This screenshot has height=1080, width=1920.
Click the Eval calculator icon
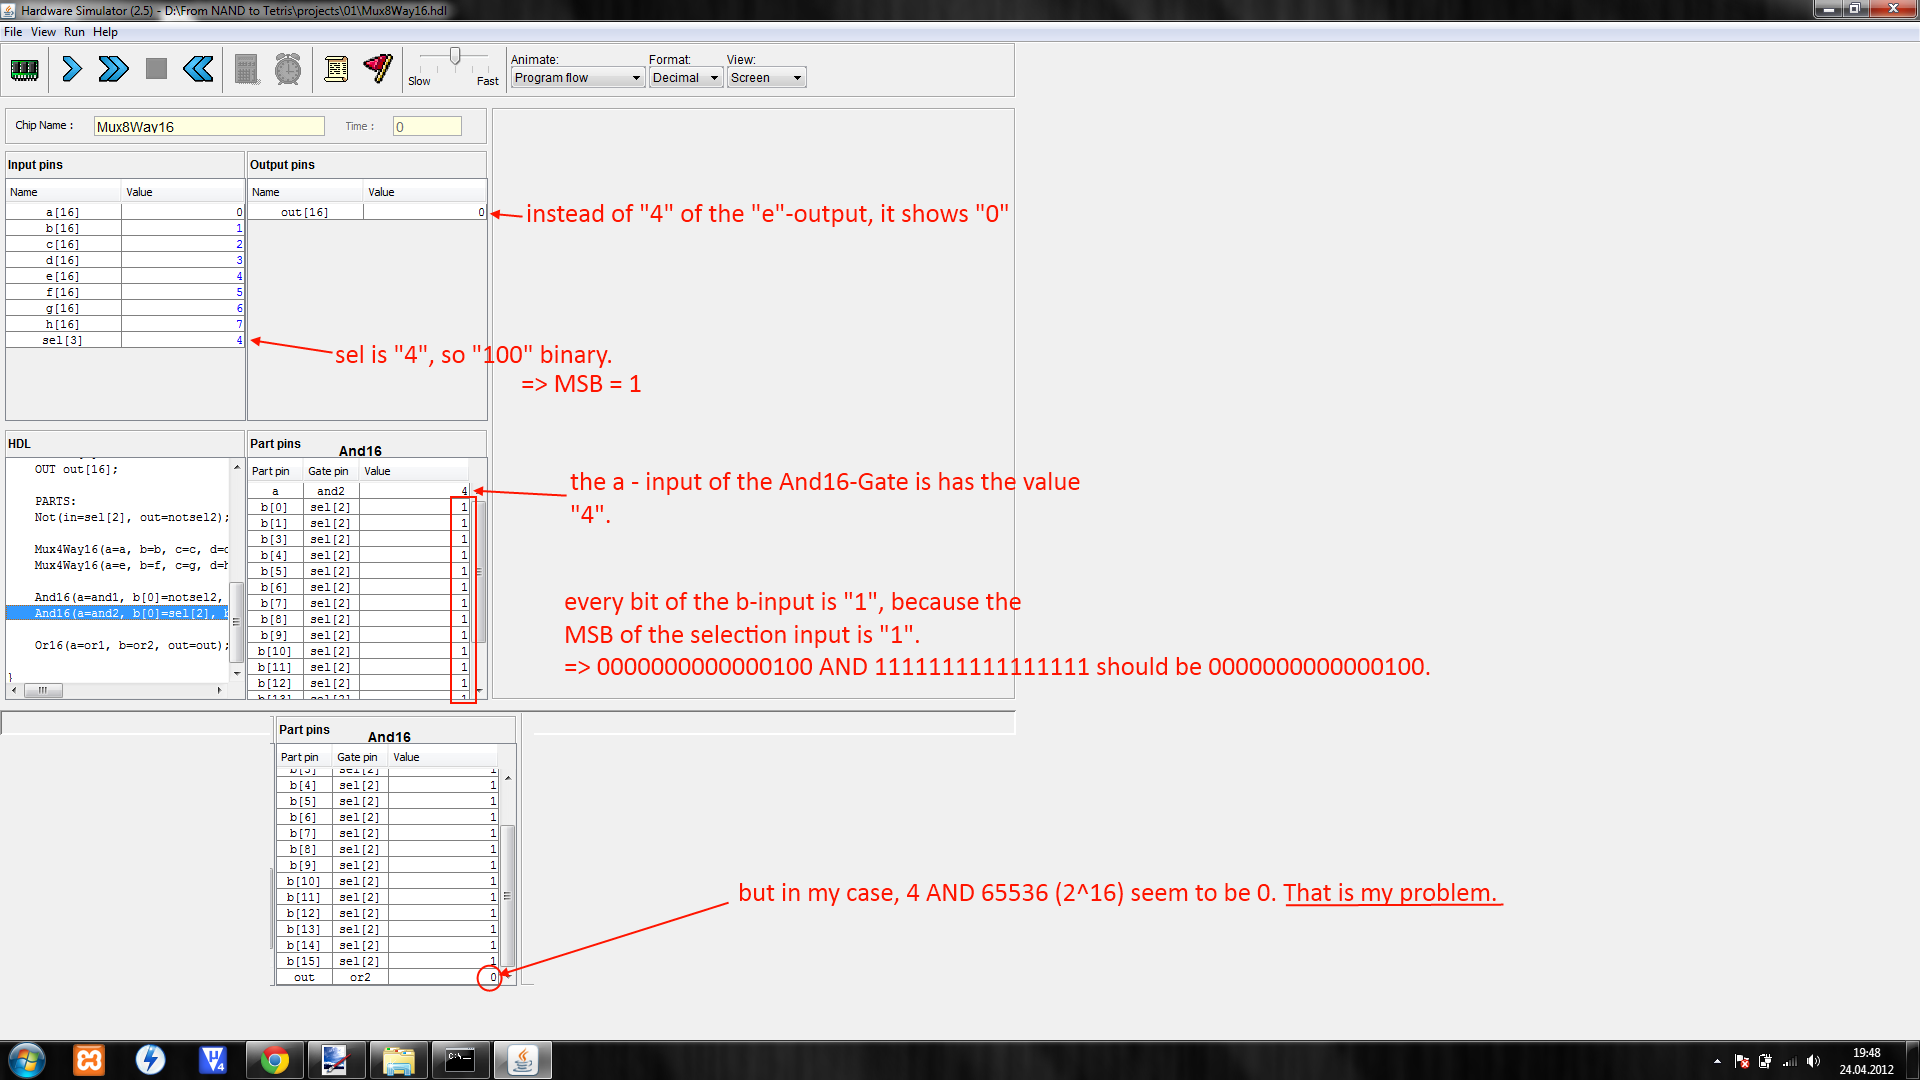(247, 70)
